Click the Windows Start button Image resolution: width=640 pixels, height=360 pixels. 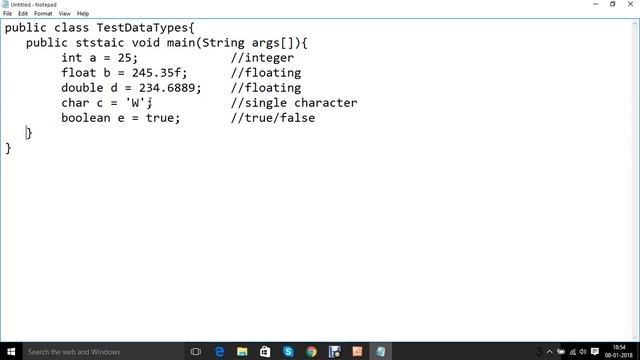tap(11, 351)
